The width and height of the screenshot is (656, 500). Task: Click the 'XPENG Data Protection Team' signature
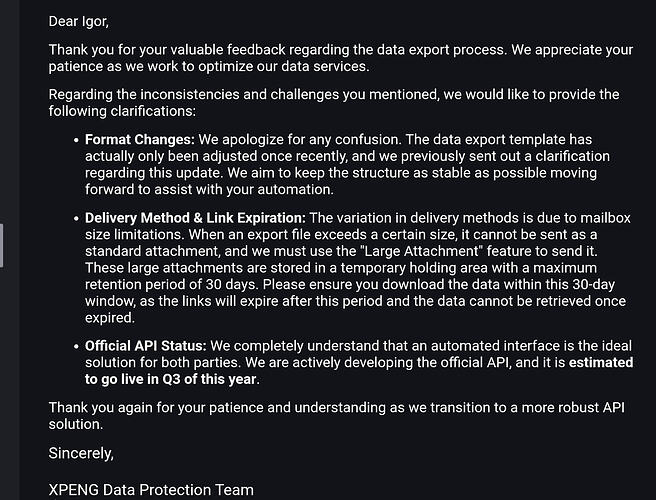[151, 490]
